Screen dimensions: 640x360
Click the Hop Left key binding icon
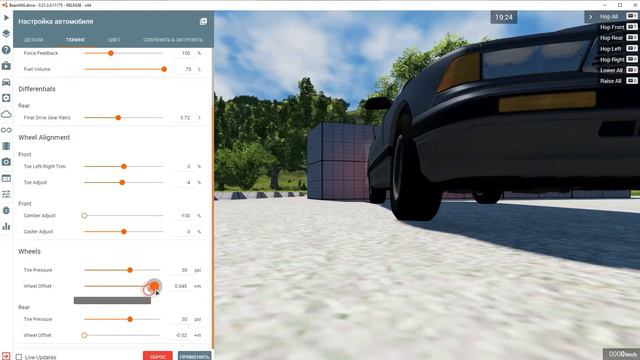tap(632, 48)
